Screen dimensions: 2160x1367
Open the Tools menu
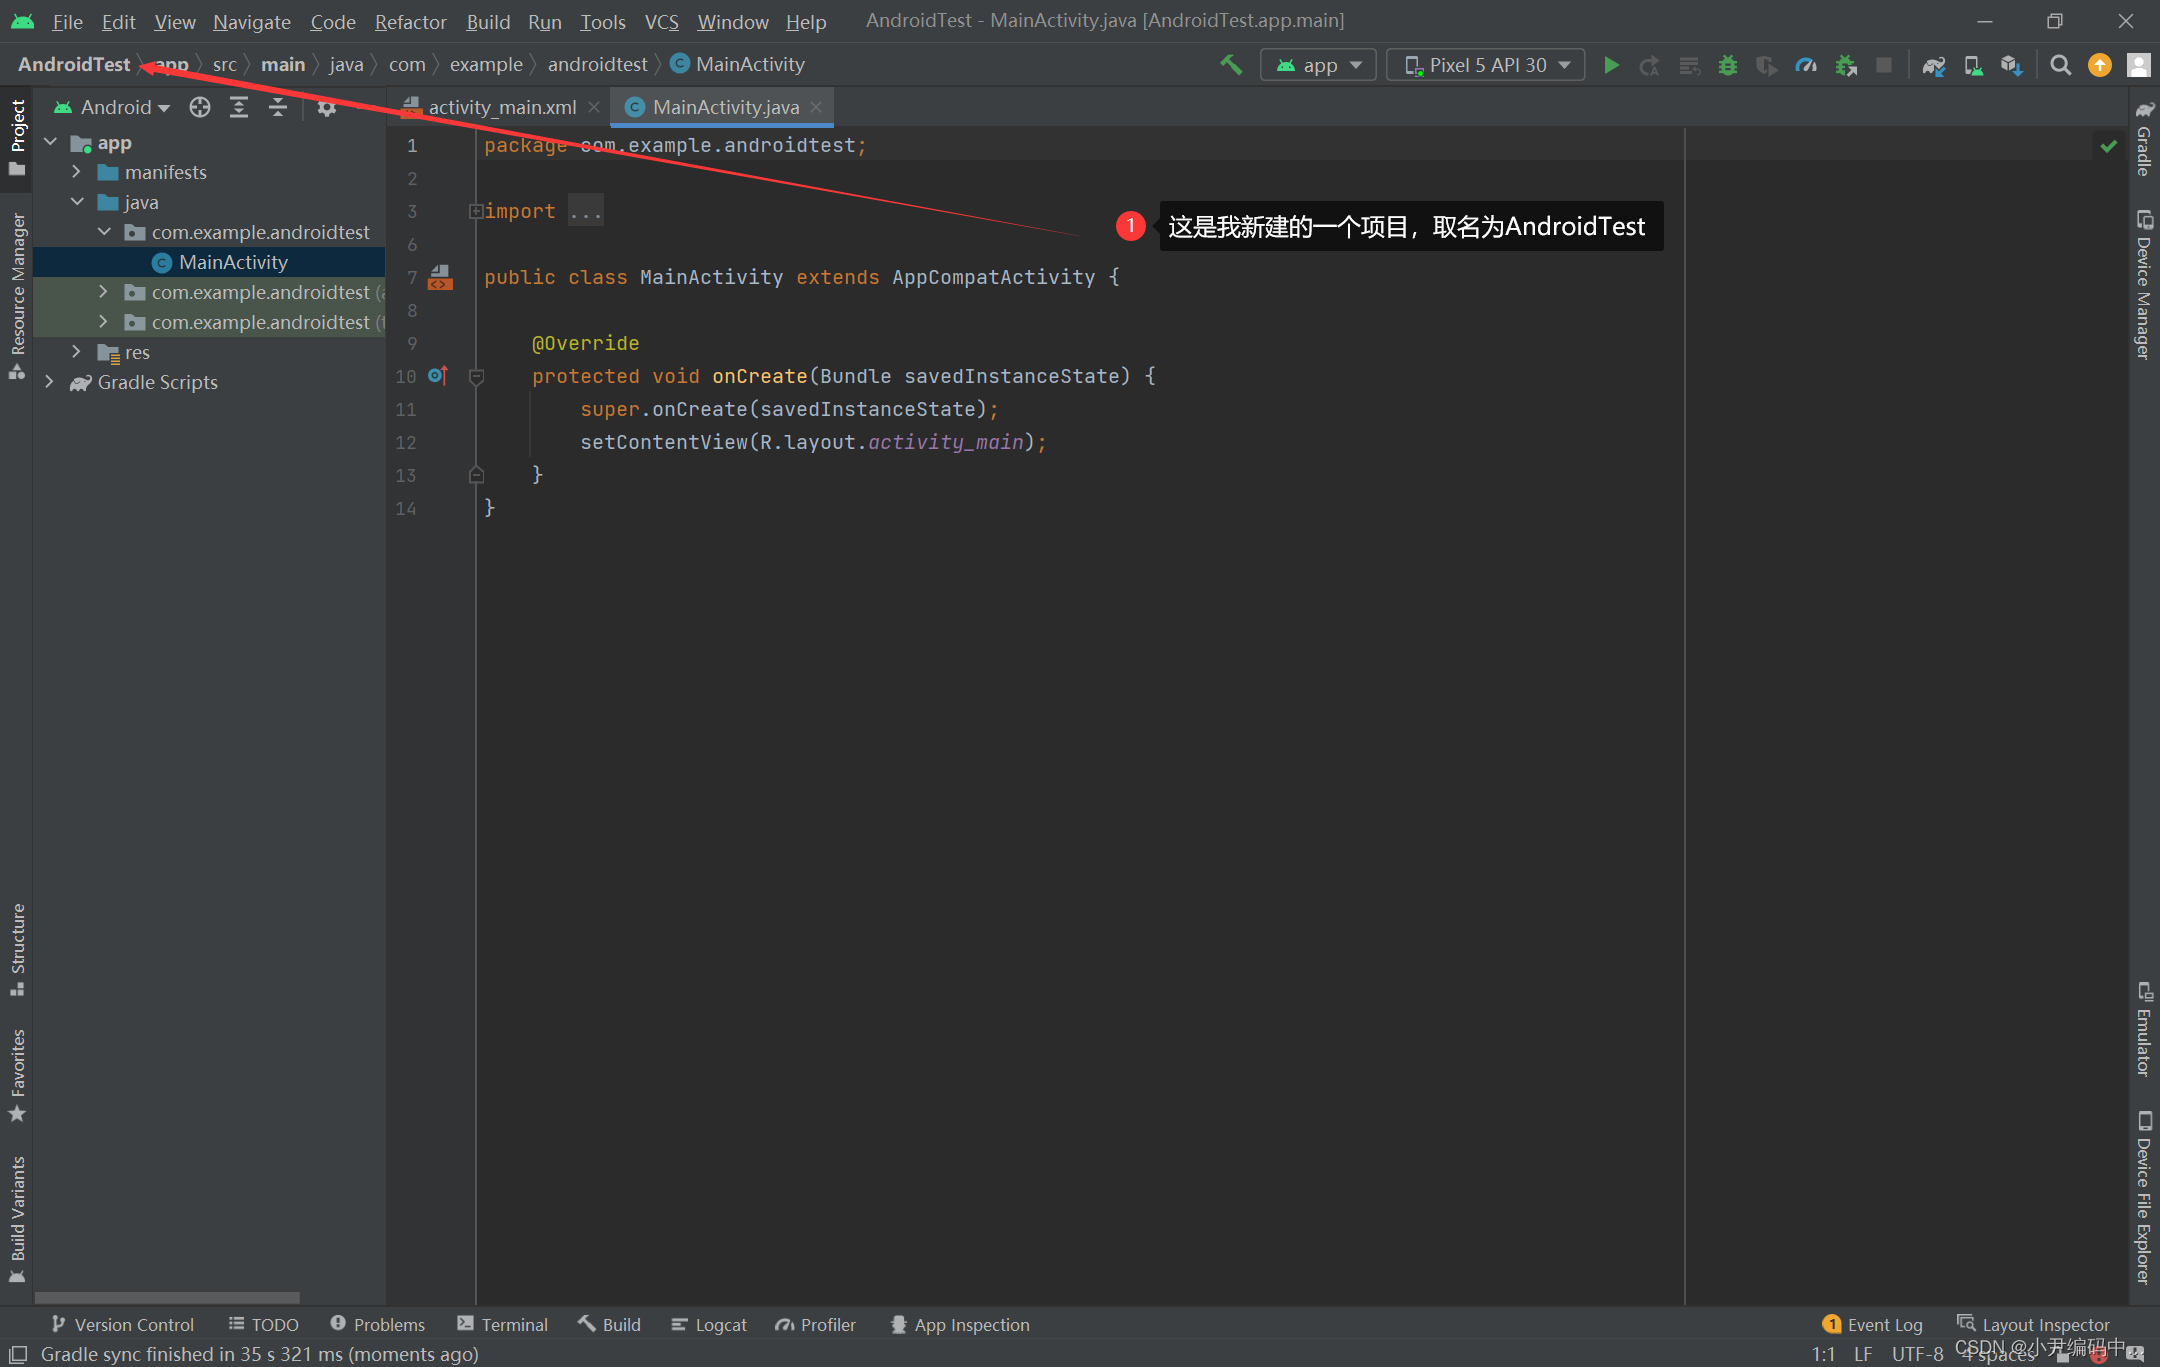(602, 21)
